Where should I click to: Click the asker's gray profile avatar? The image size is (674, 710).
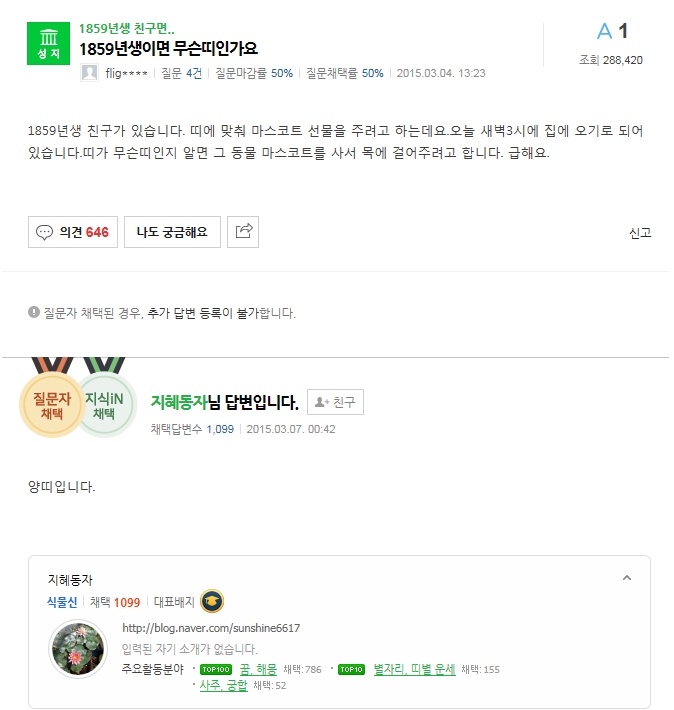(x=89, y=73)
